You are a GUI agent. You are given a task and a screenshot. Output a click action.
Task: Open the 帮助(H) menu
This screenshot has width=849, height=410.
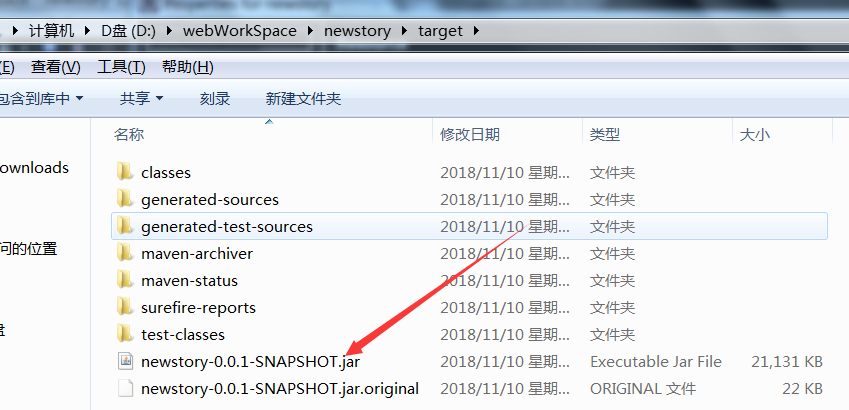[x=187, y=68]
